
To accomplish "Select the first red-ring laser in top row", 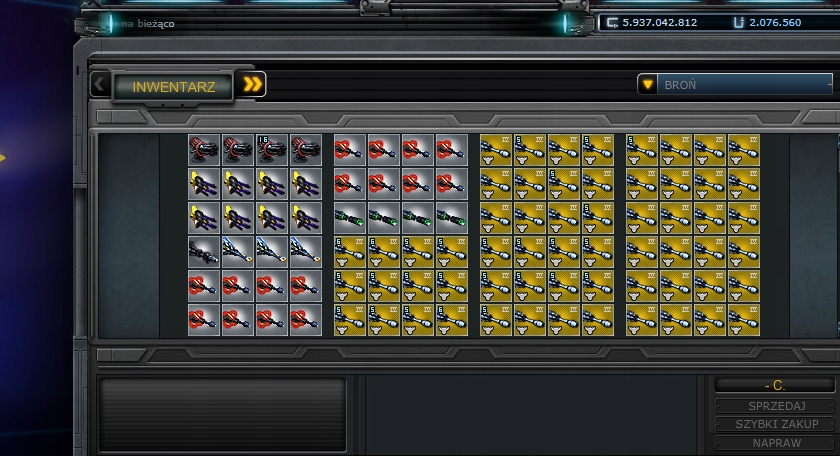I will [350, 149].
